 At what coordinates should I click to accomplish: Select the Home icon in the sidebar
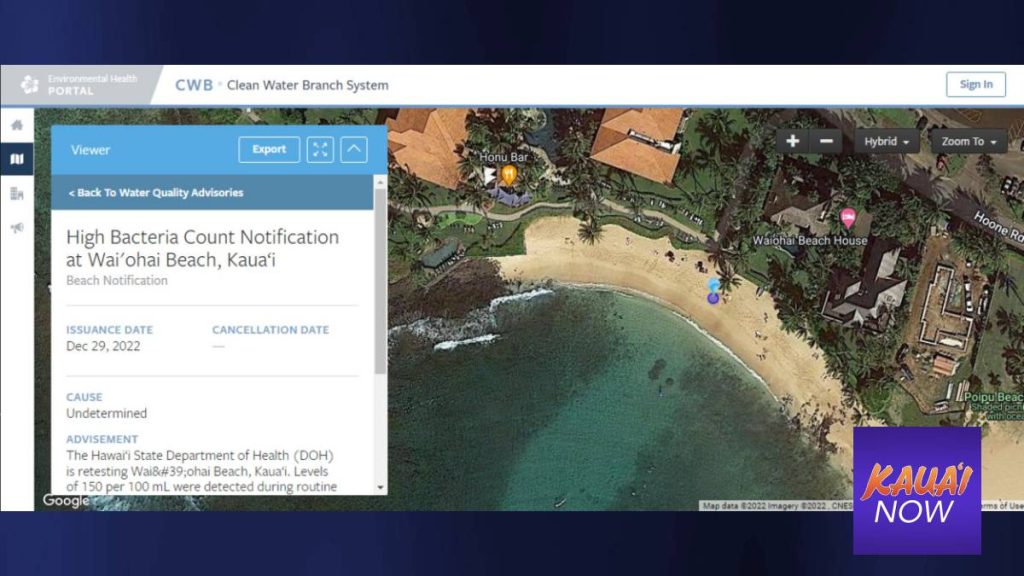click(x=16, y=126)
